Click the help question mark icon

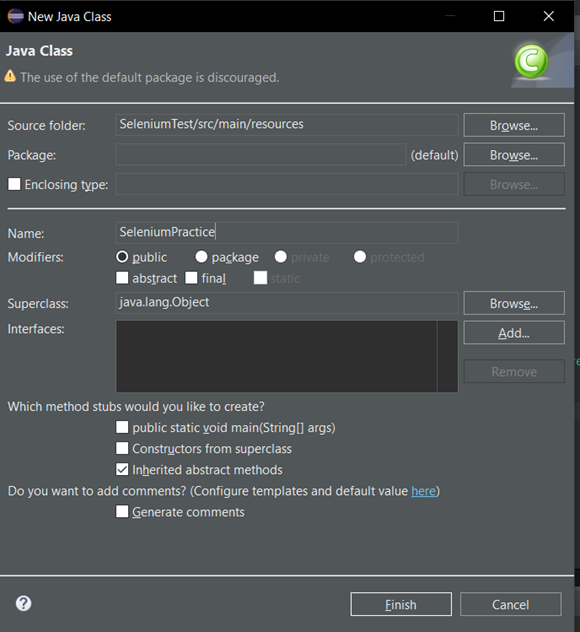click(x=23, y=603)
